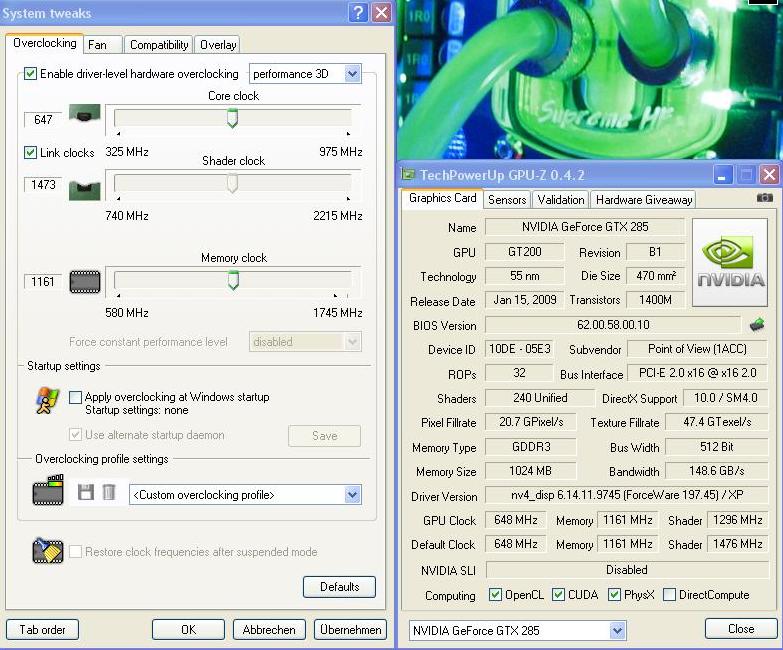Toggle Restore clock frequencies after suspended mode

click(75, 552)
